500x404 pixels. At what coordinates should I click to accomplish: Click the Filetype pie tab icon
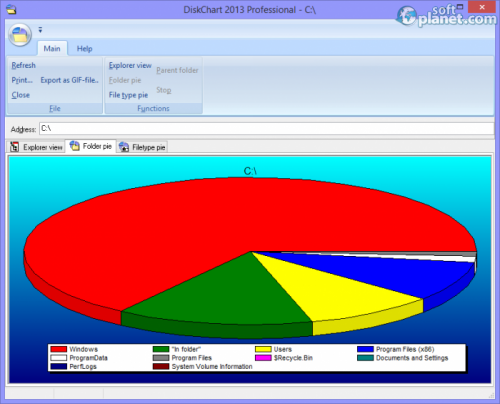point(124,147)
